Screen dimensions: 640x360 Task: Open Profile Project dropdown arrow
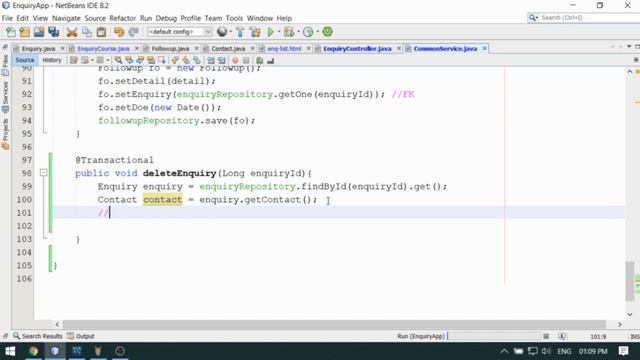point(318,32)
